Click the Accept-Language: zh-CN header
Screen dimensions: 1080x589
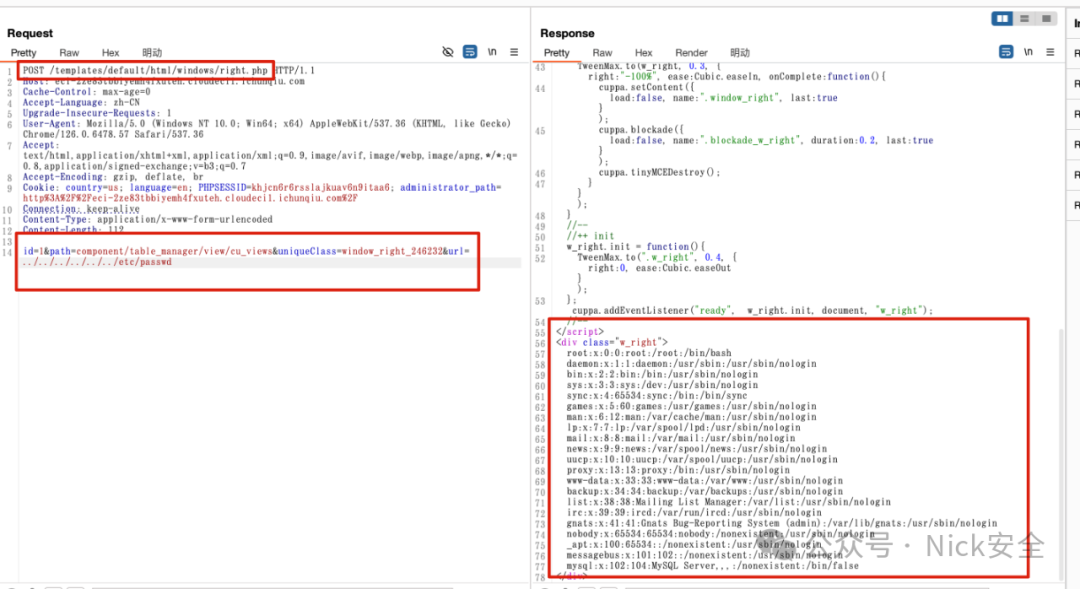tap(81, 102)
